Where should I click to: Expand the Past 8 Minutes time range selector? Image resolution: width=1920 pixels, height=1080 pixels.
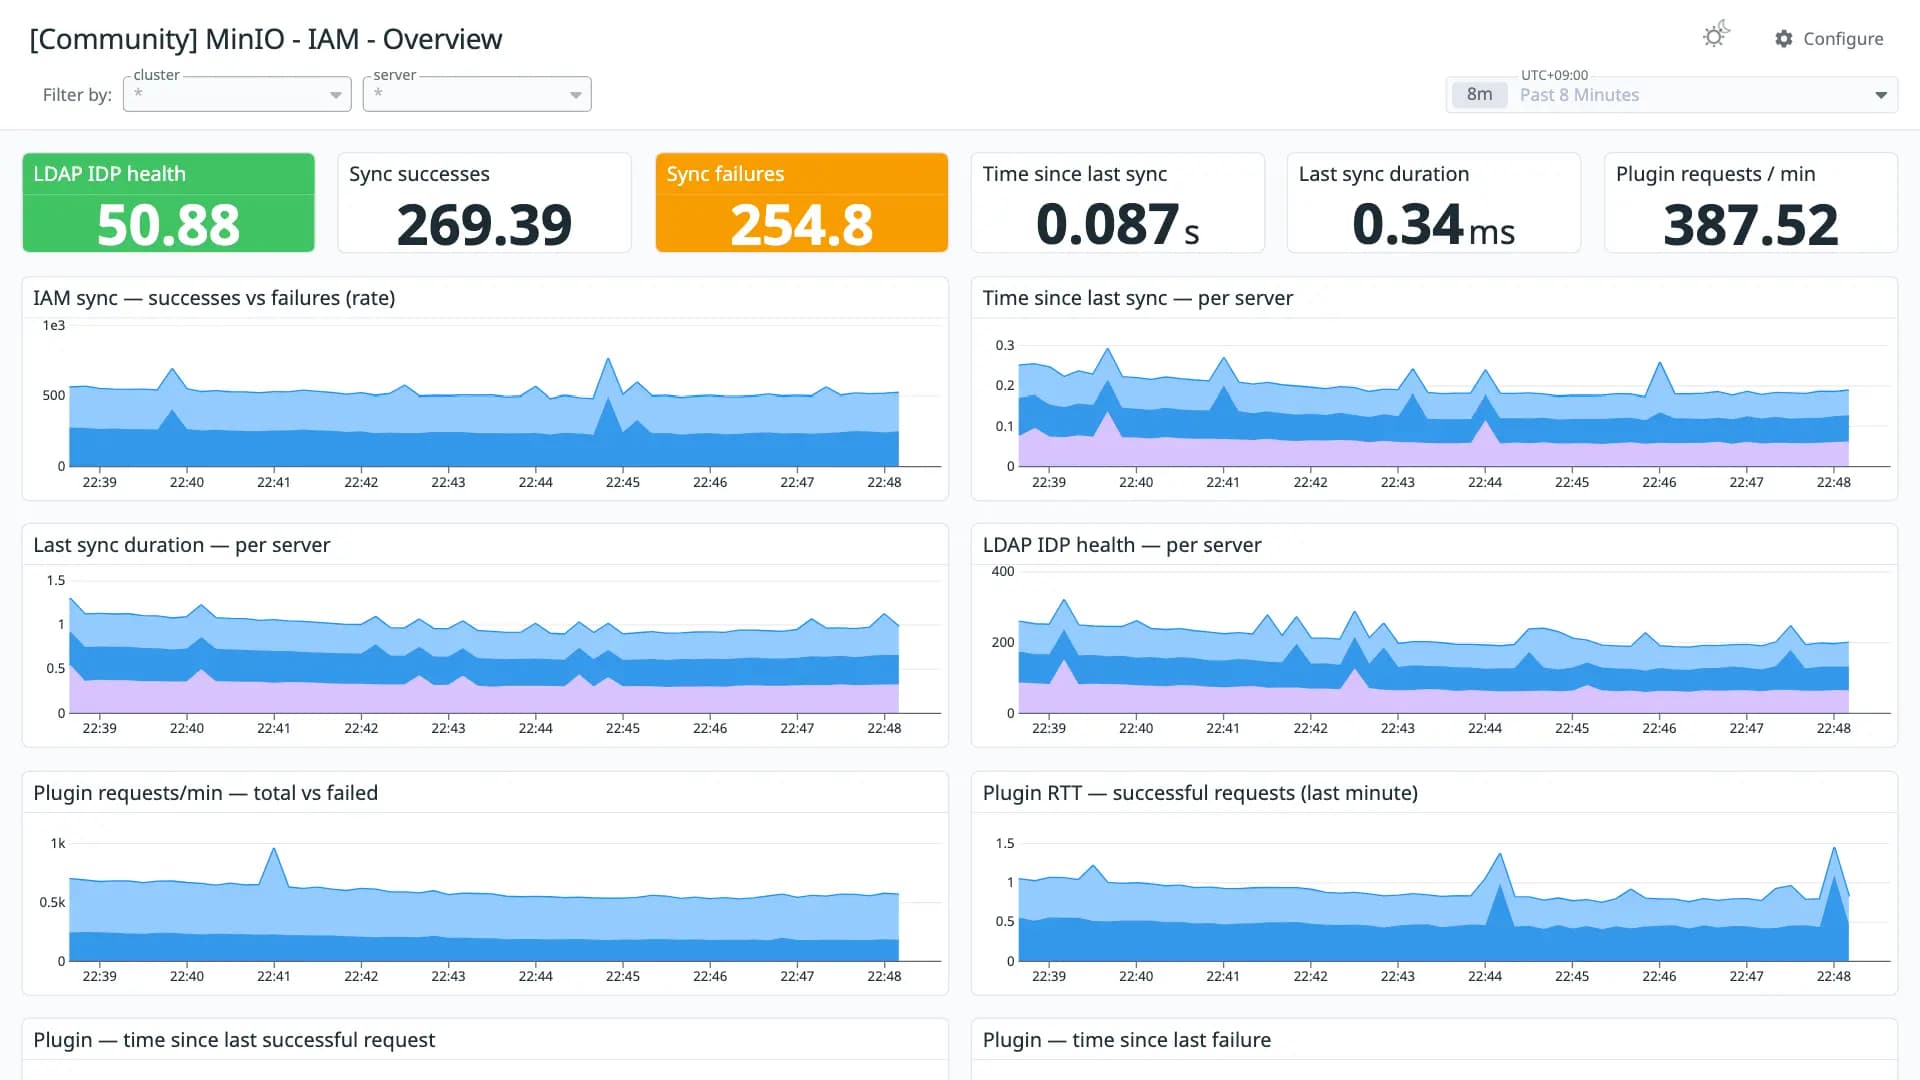[x=1671, y=95]
